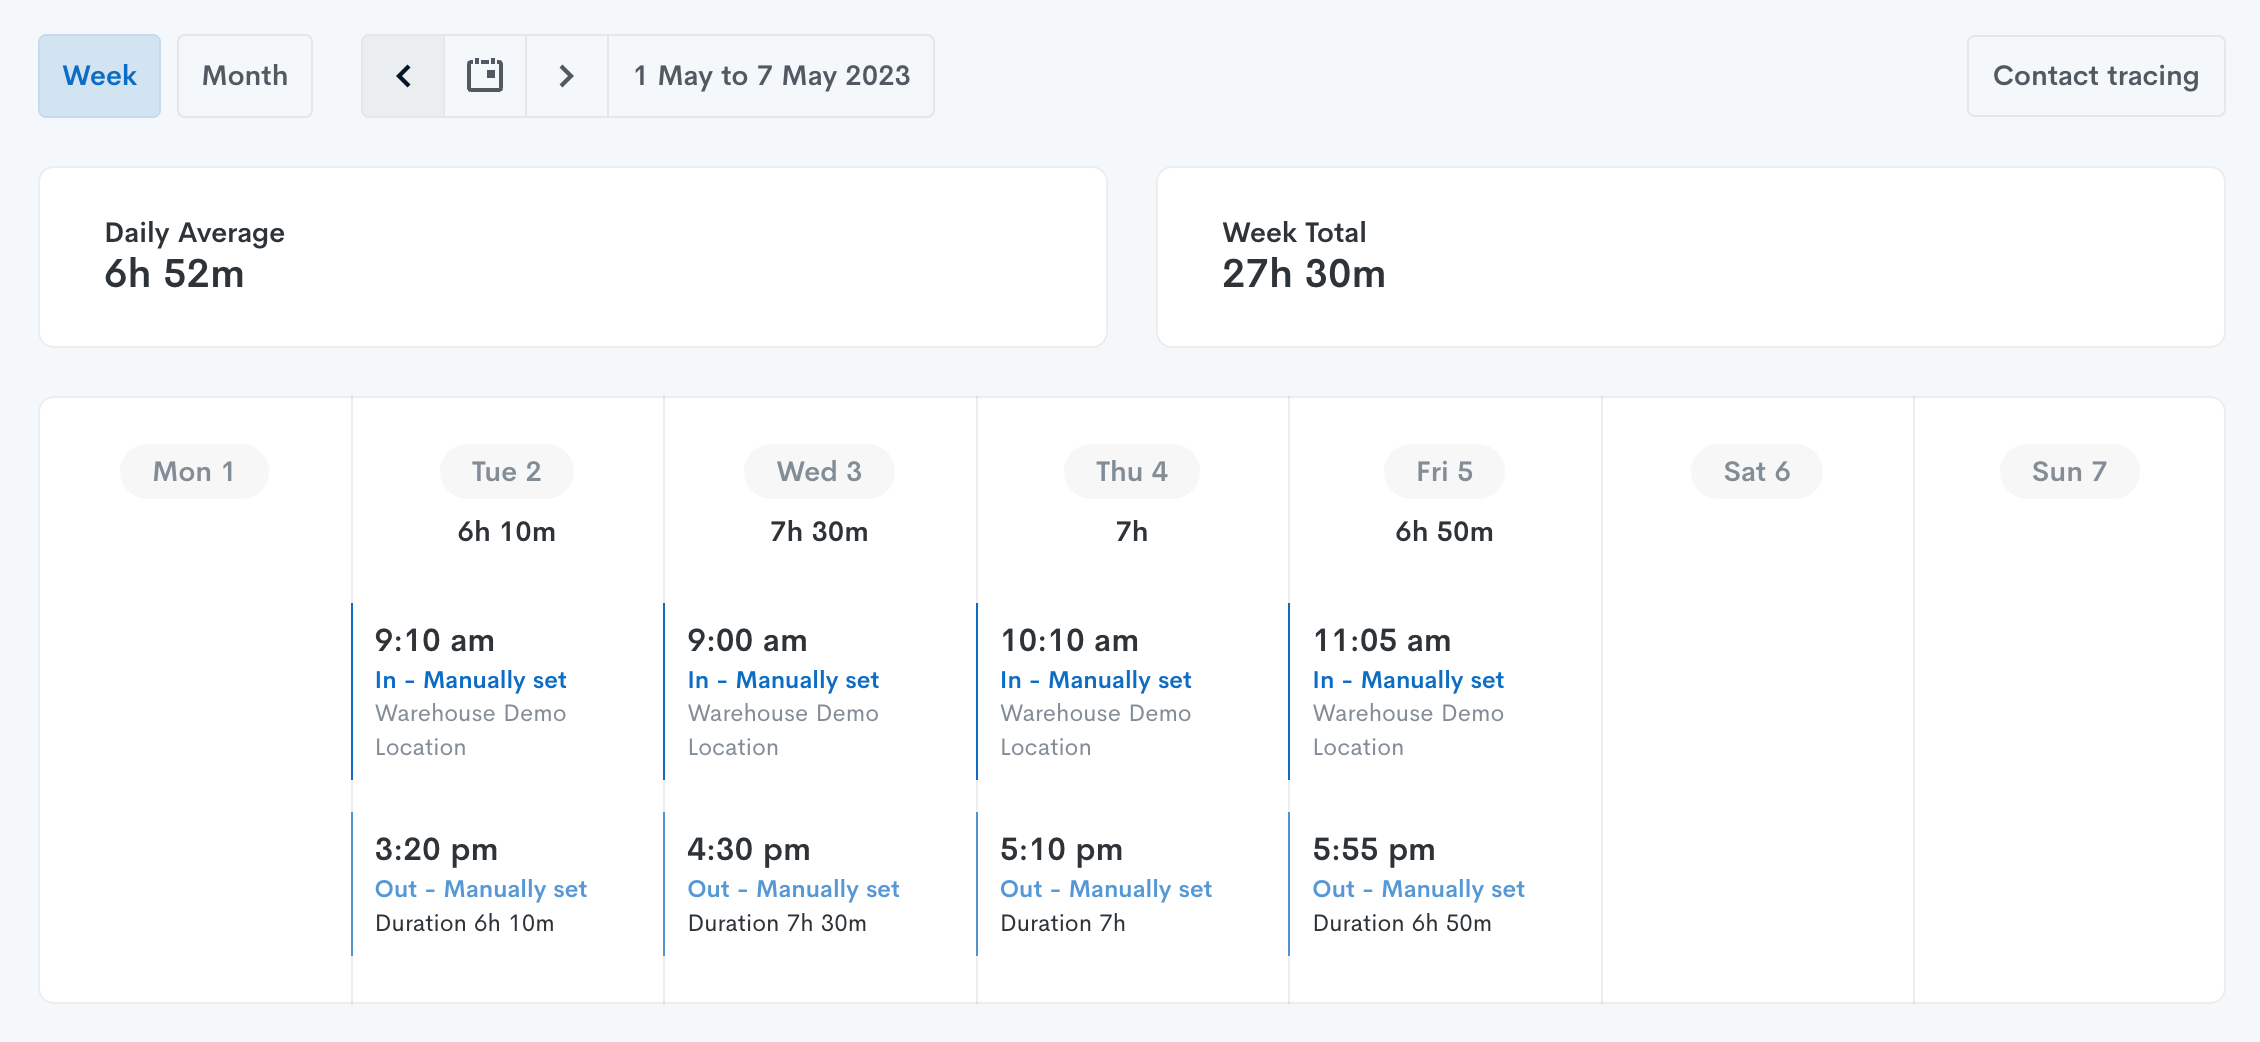Open Thursday's 5:10 pm Out entry

[x=1105, y=885]
